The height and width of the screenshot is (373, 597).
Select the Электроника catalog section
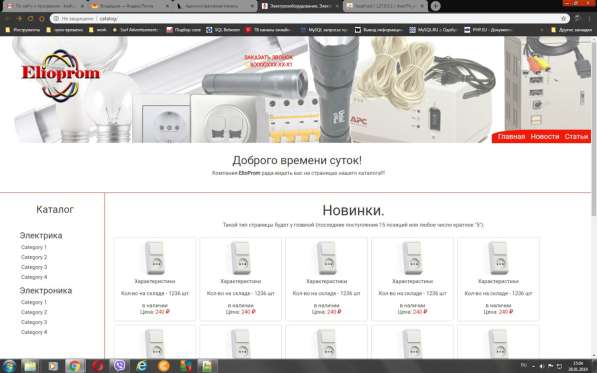(46, 290)
